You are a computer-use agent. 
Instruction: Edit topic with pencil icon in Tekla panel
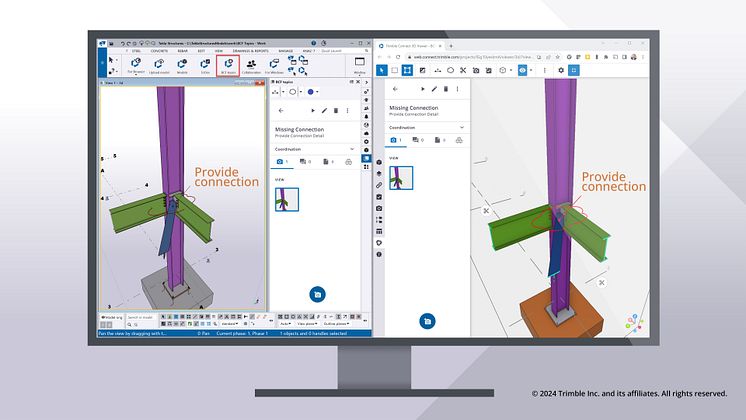click(x=321, y=111)
